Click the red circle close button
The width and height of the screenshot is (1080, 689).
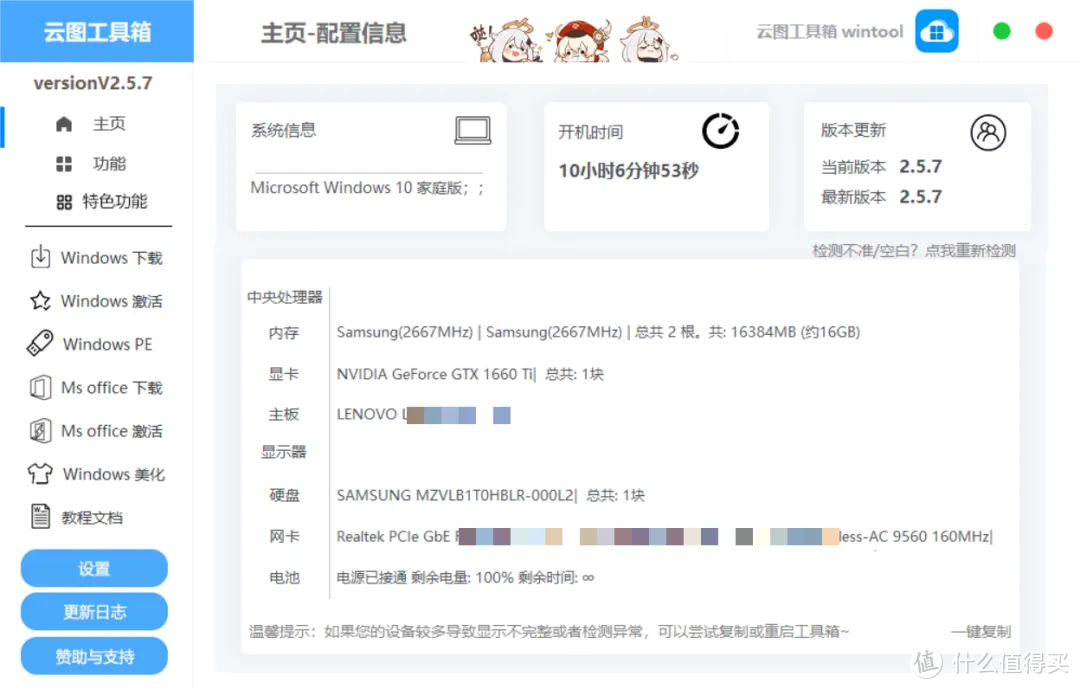[1044, 31]
